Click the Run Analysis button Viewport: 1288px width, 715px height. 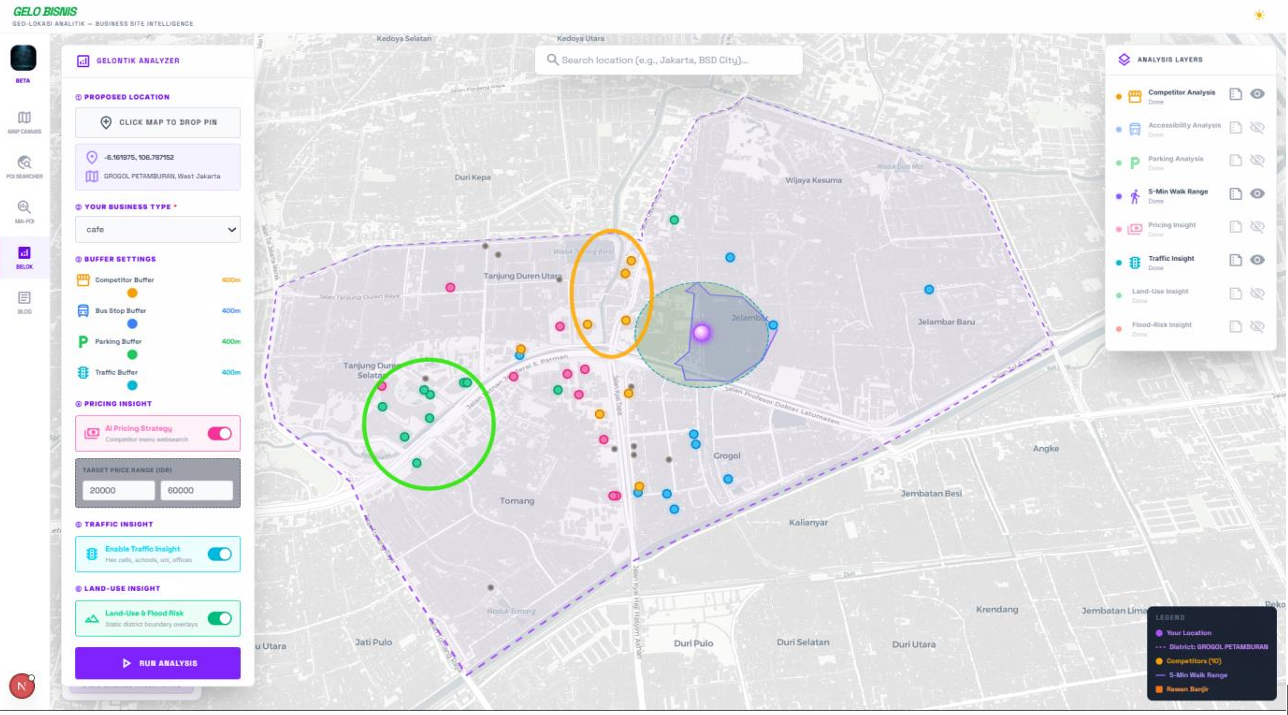coord(158,663)
